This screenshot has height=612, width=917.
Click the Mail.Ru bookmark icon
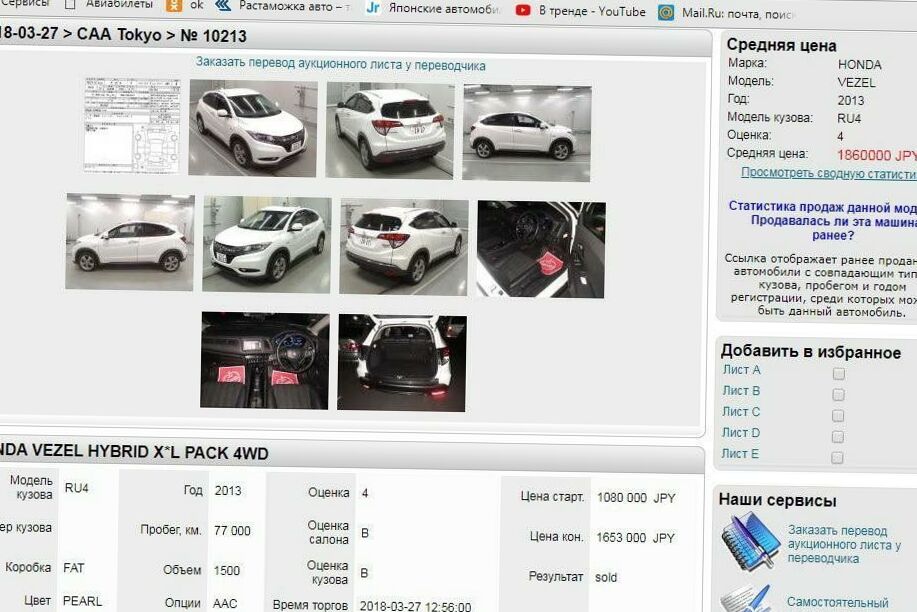(x=666, y=12)
